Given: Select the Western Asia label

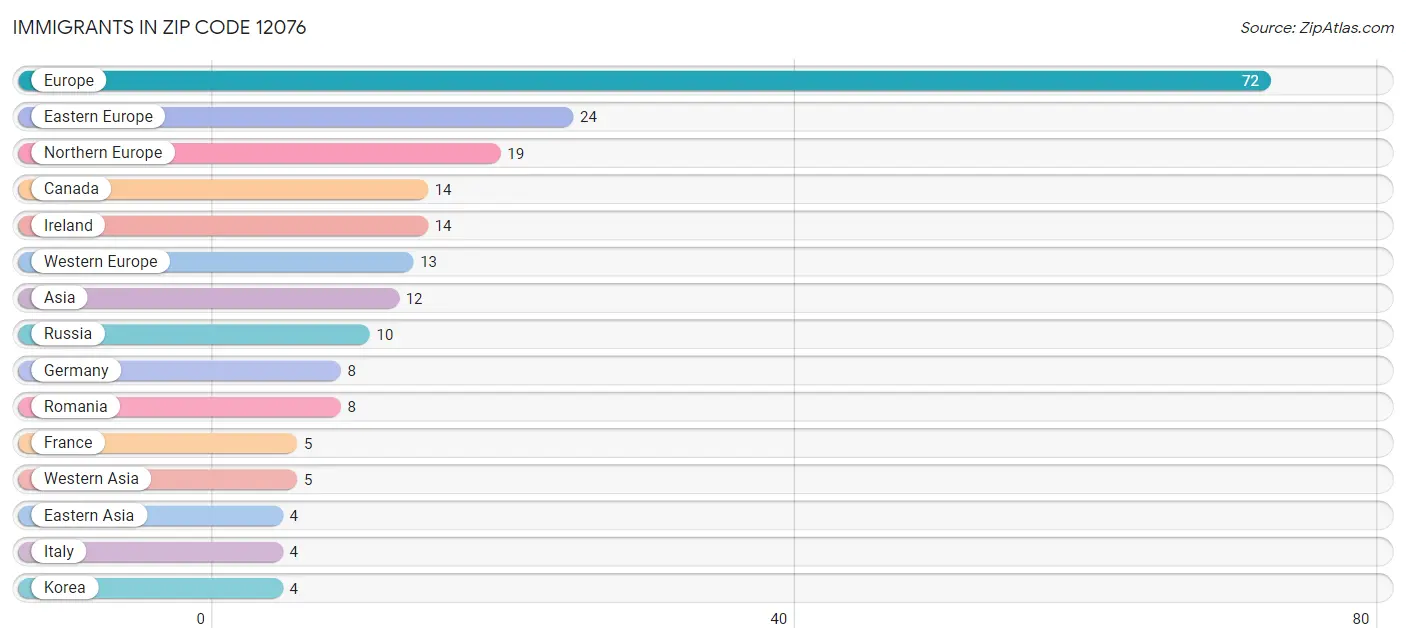Looking at the screenshot, I should (x=91, y=479).
